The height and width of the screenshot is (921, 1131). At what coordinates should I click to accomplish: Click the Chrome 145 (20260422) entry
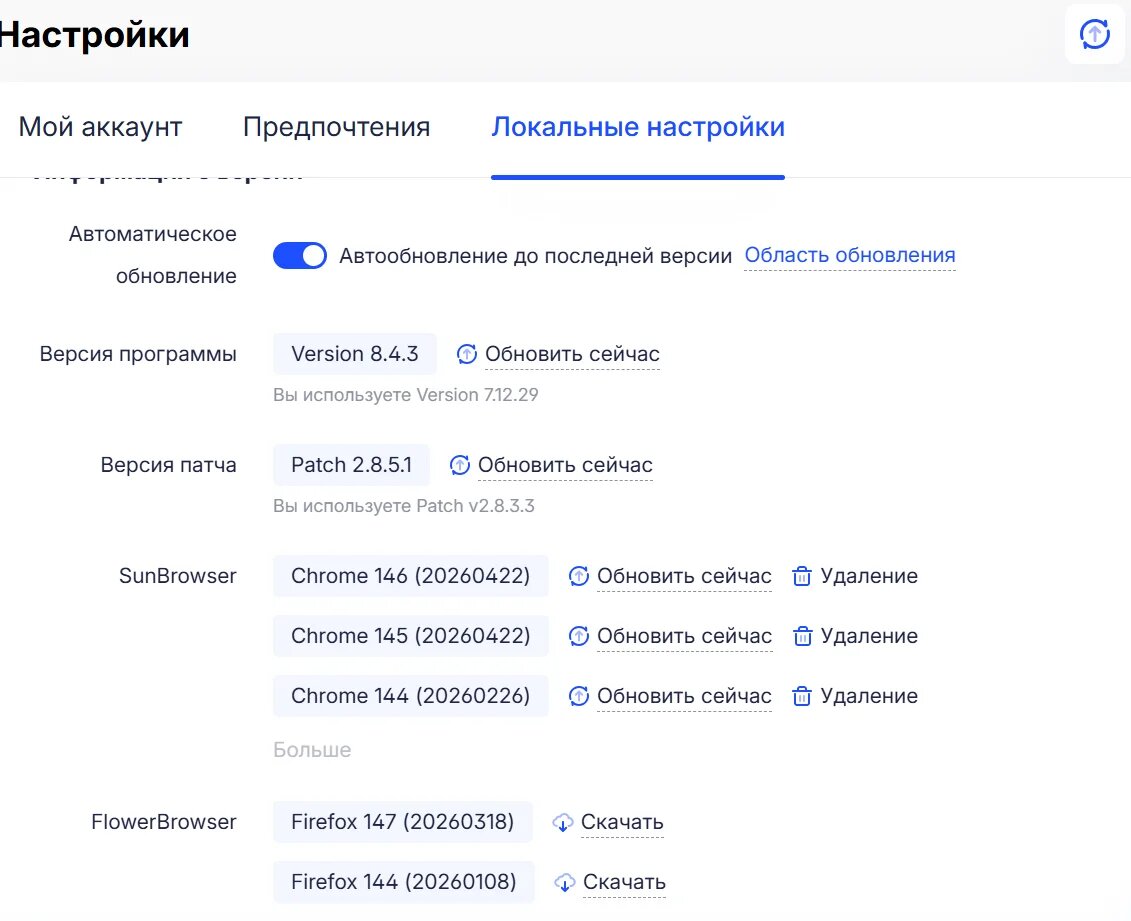click(410, 636)
